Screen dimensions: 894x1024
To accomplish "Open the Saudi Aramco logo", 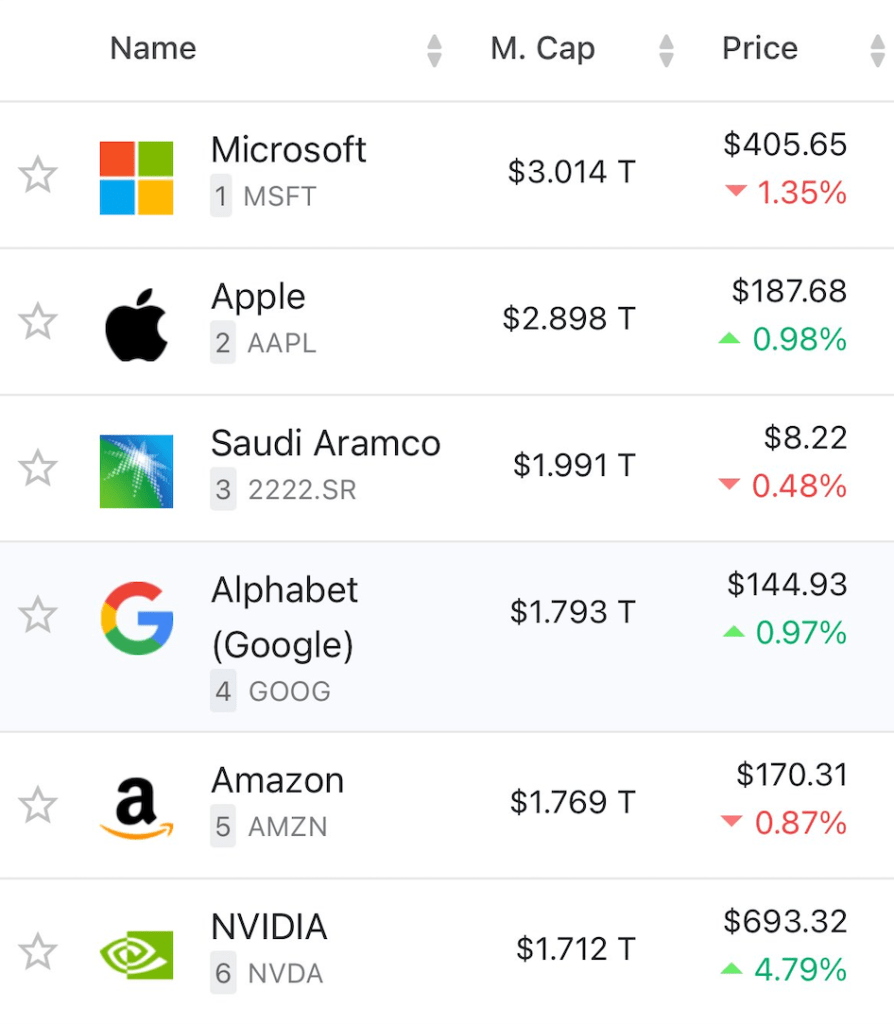I will 136,471.
